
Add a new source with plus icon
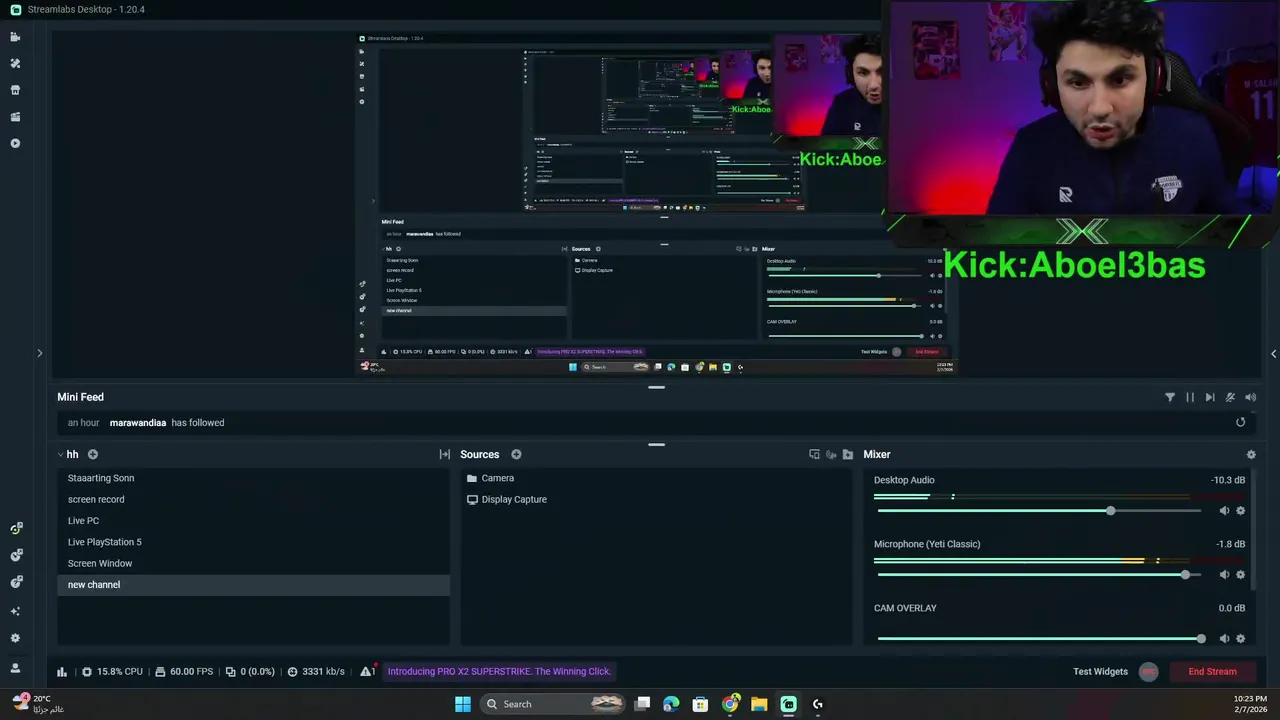516,454
